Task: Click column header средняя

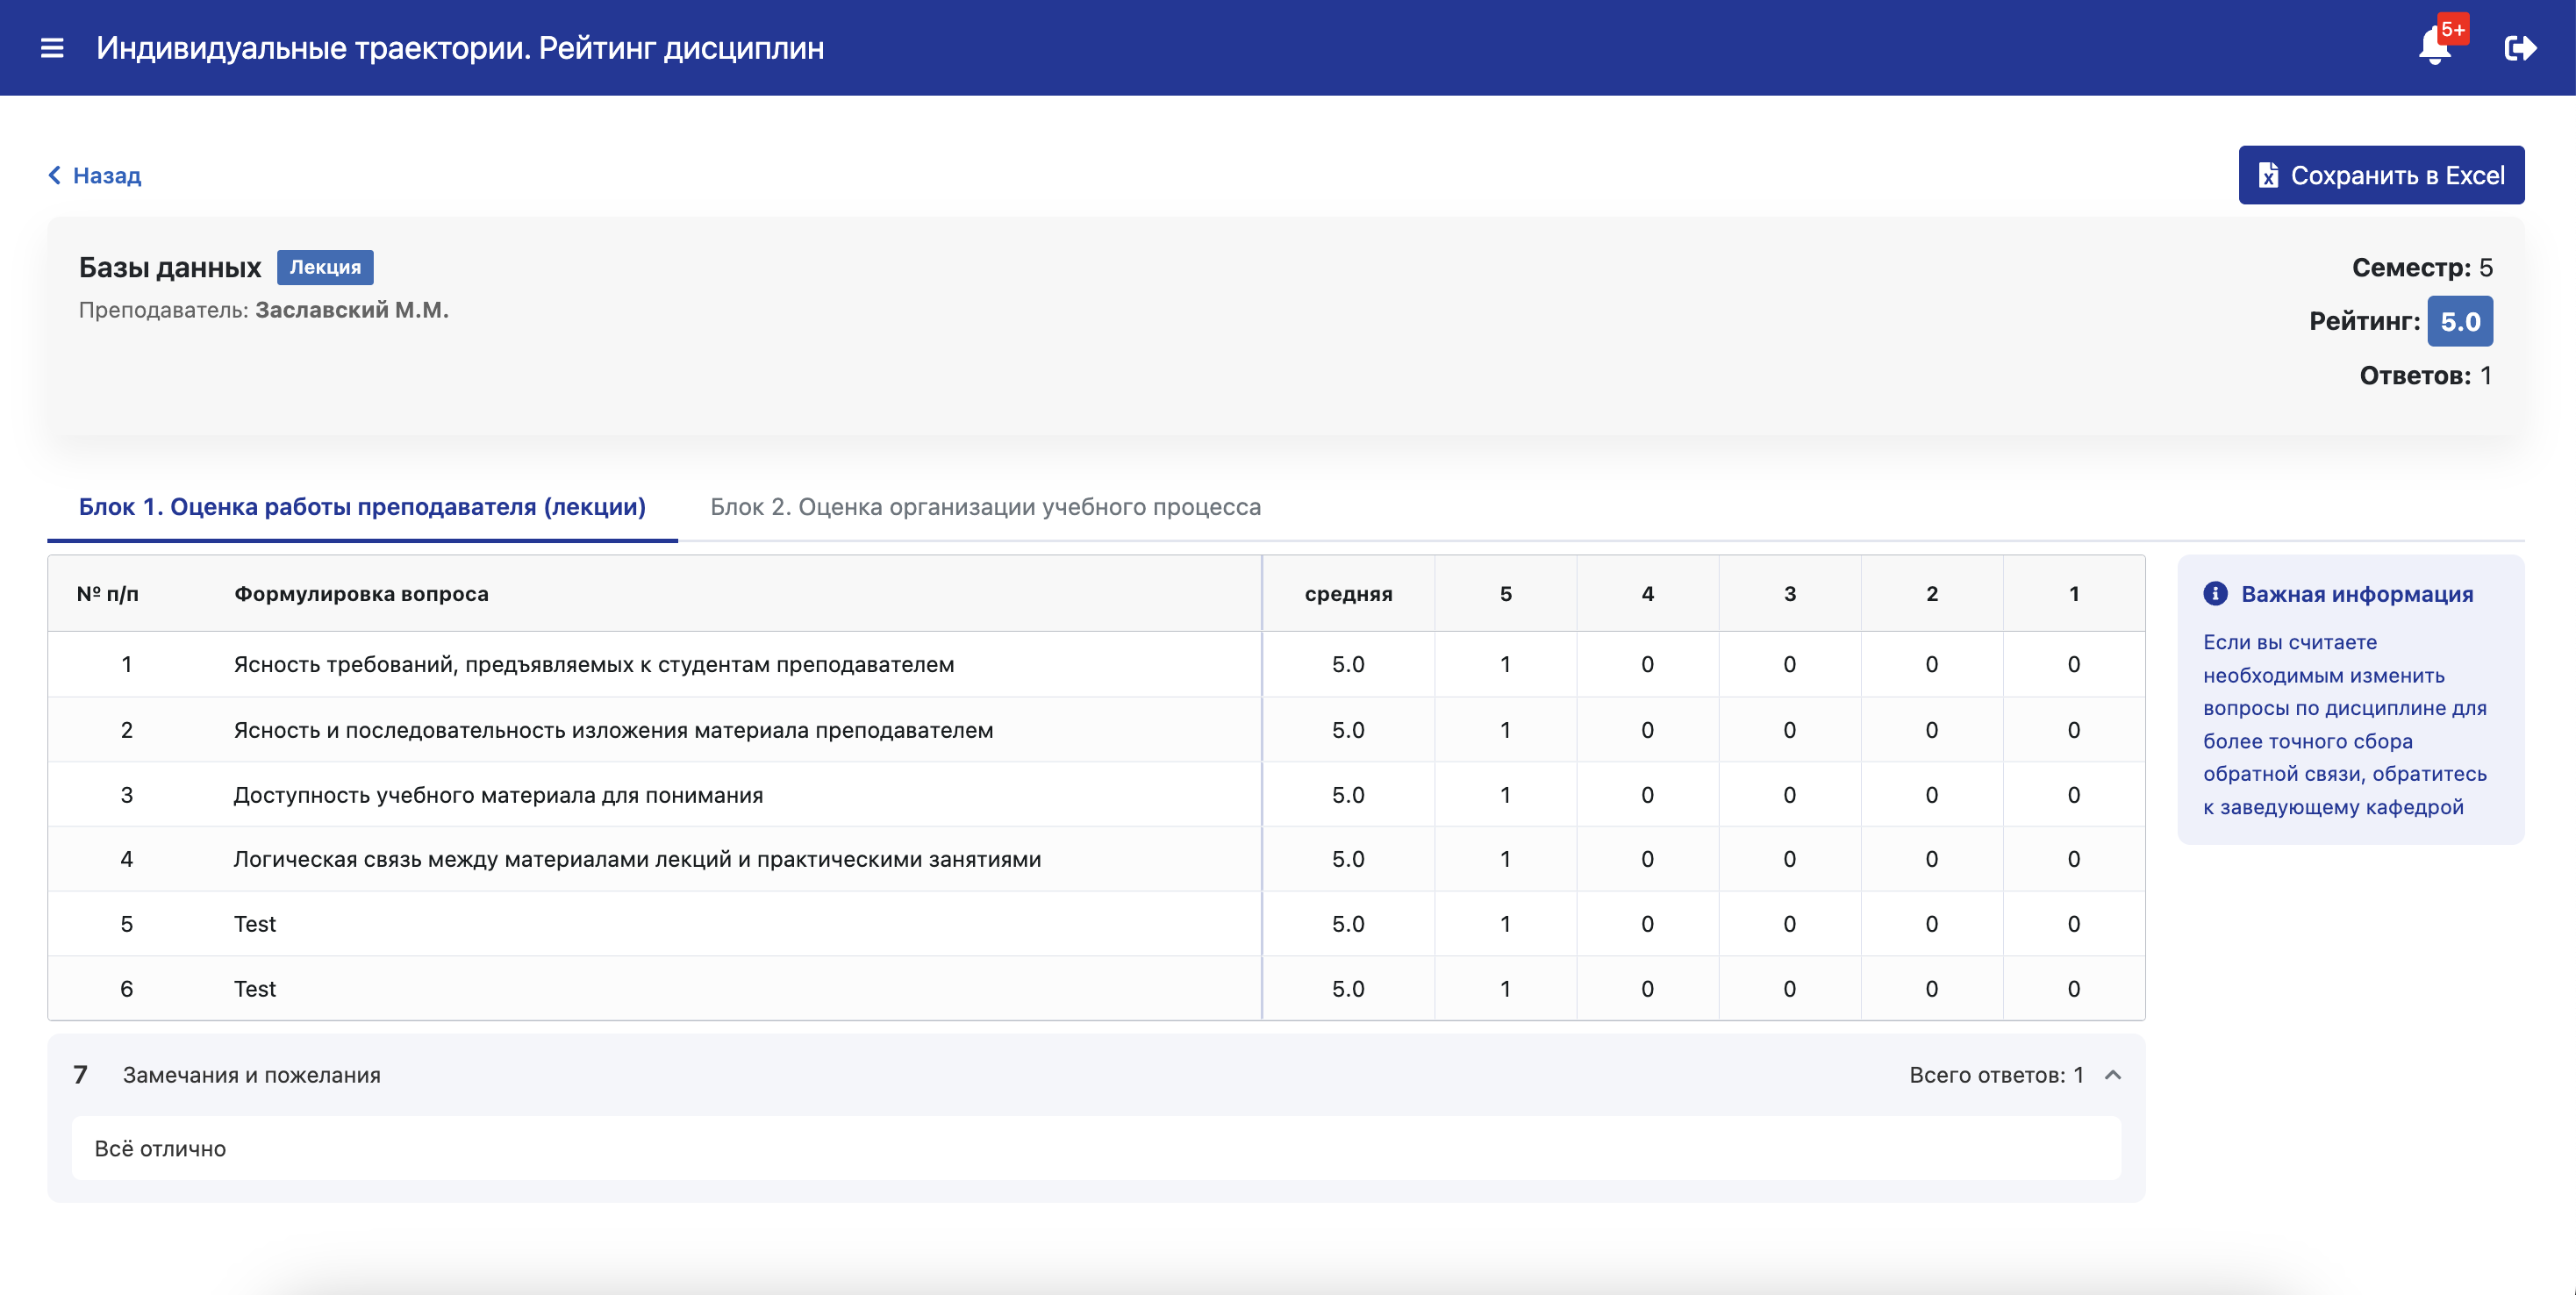Action: [x=1348, y=594]
